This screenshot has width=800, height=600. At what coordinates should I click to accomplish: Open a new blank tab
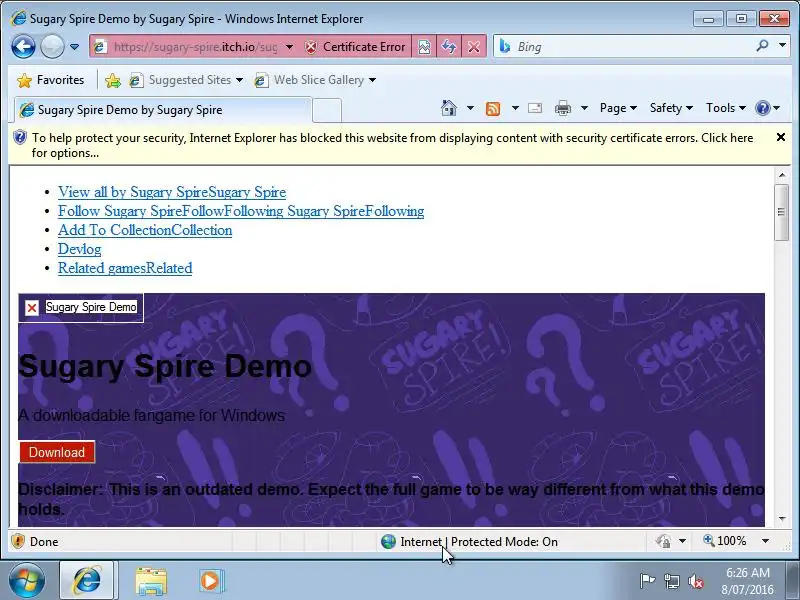(x=327, y=110)
